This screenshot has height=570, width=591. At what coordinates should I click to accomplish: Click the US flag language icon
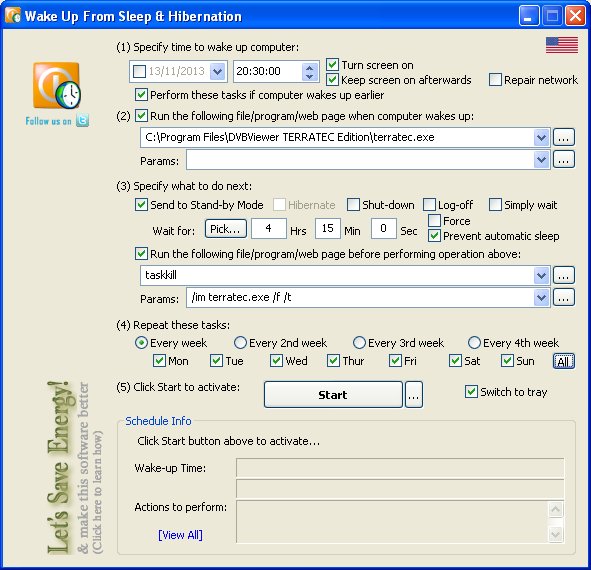(562, 45)
